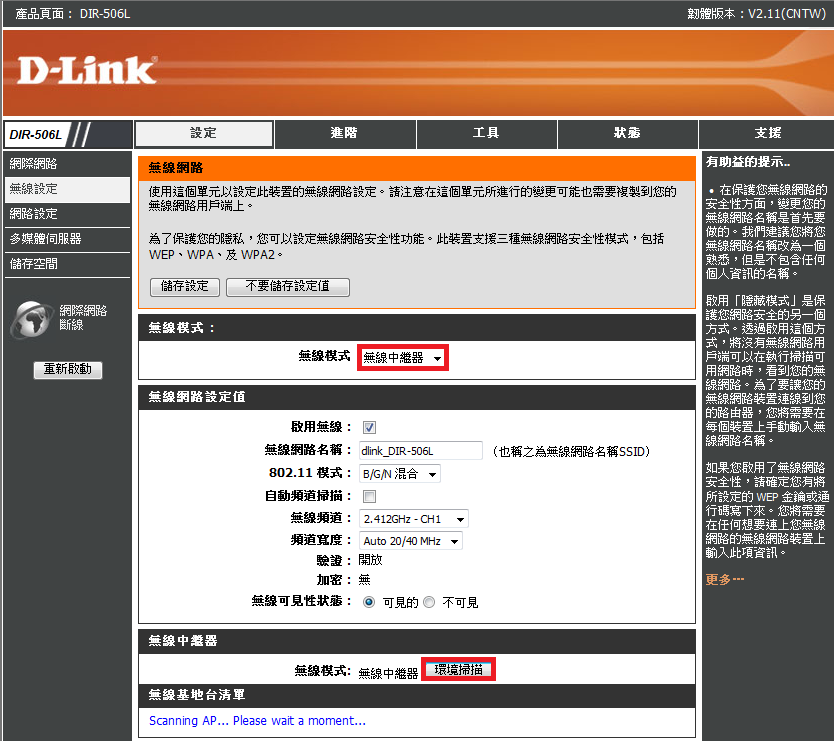Viewport: 834px width, 741px height.
Task: Open the 無線模式 dropdown
Action: pyautogui.click(x=403, y=357)
